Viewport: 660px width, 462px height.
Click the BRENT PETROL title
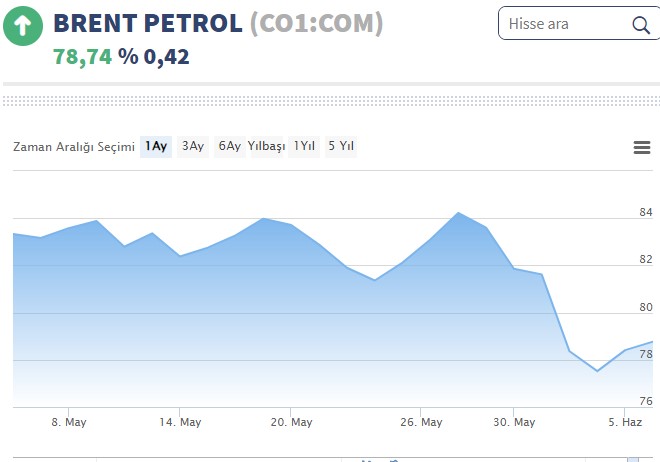(x=148, y=23)
